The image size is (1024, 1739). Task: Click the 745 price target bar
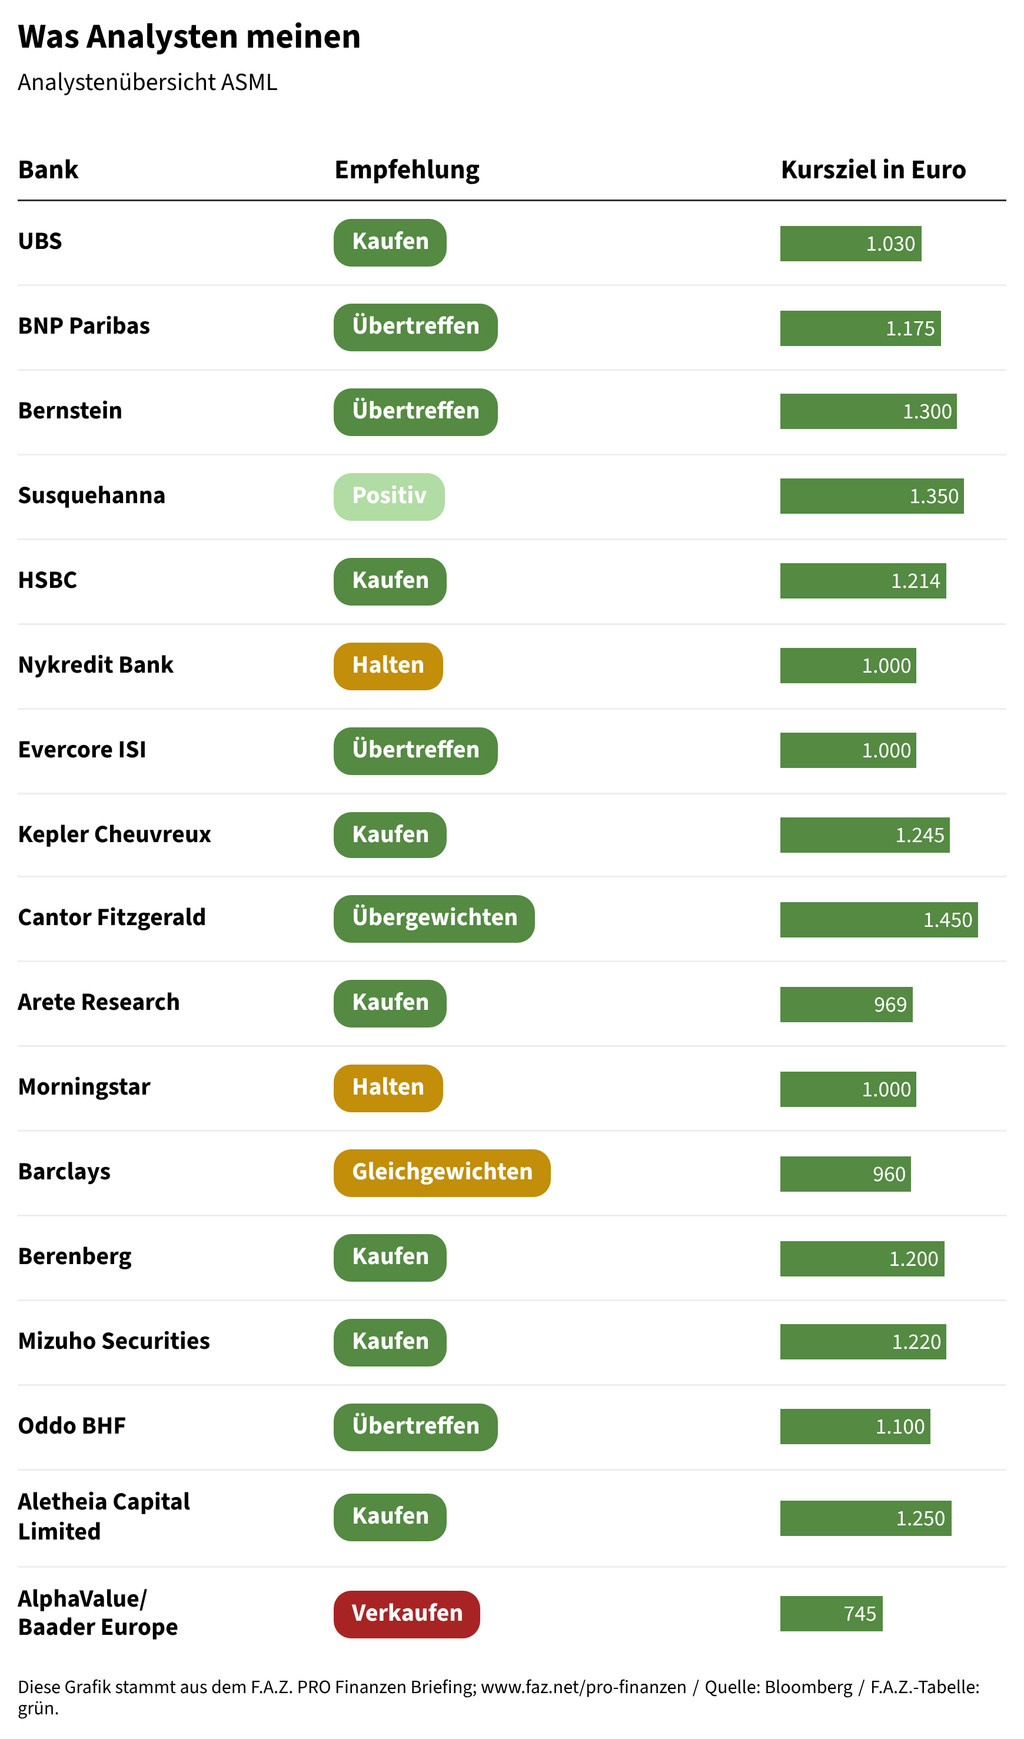click(831, 1614)
